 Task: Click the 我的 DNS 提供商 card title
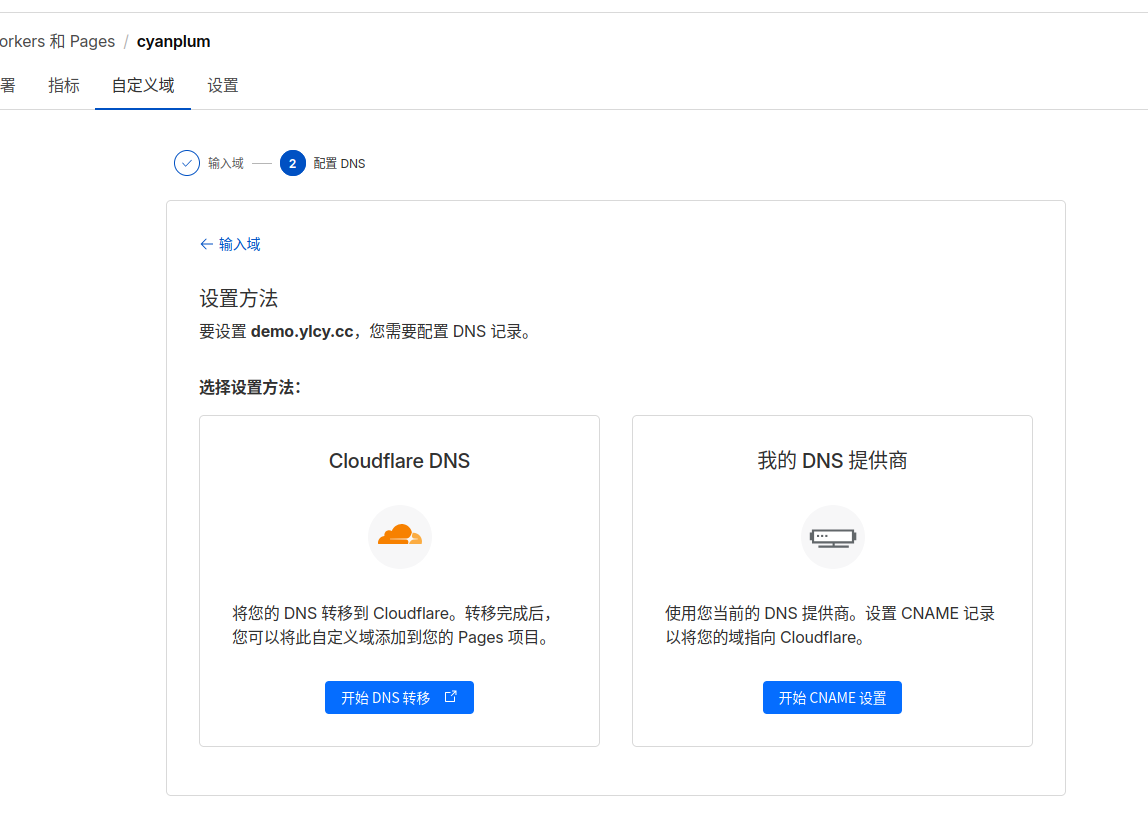coord(832,461)
